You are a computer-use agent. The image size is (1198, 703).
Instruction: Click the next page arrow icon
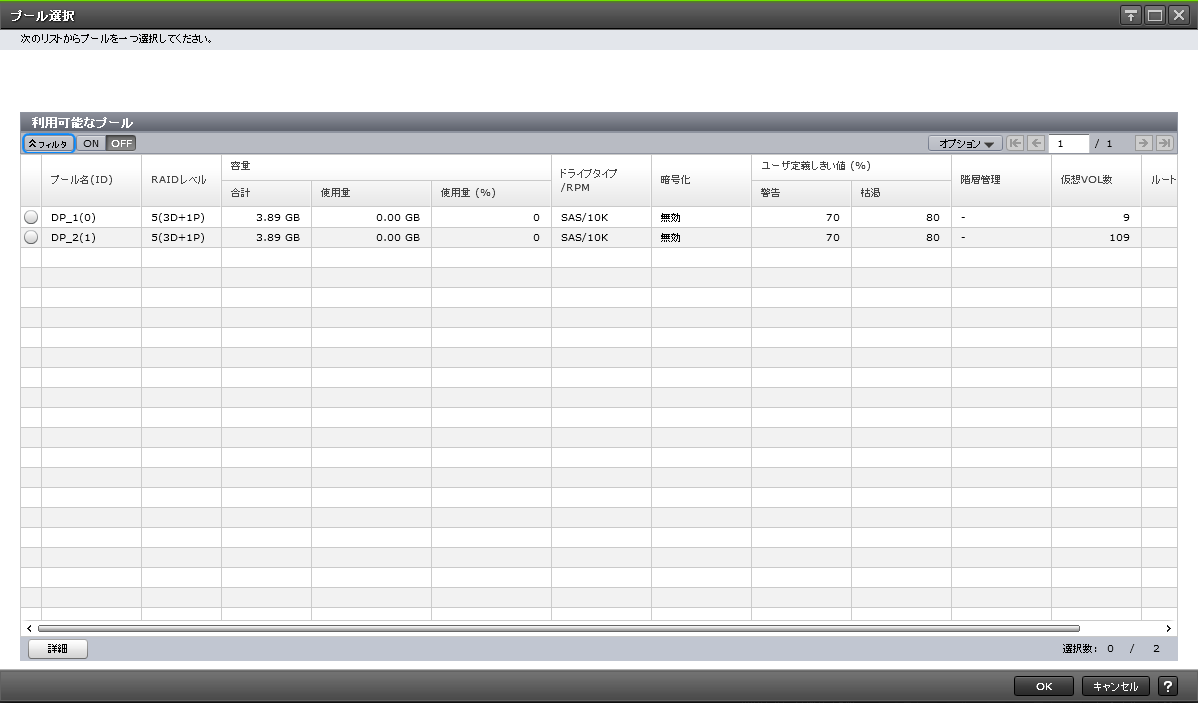pyautogui.click(x=1144, y=143)
